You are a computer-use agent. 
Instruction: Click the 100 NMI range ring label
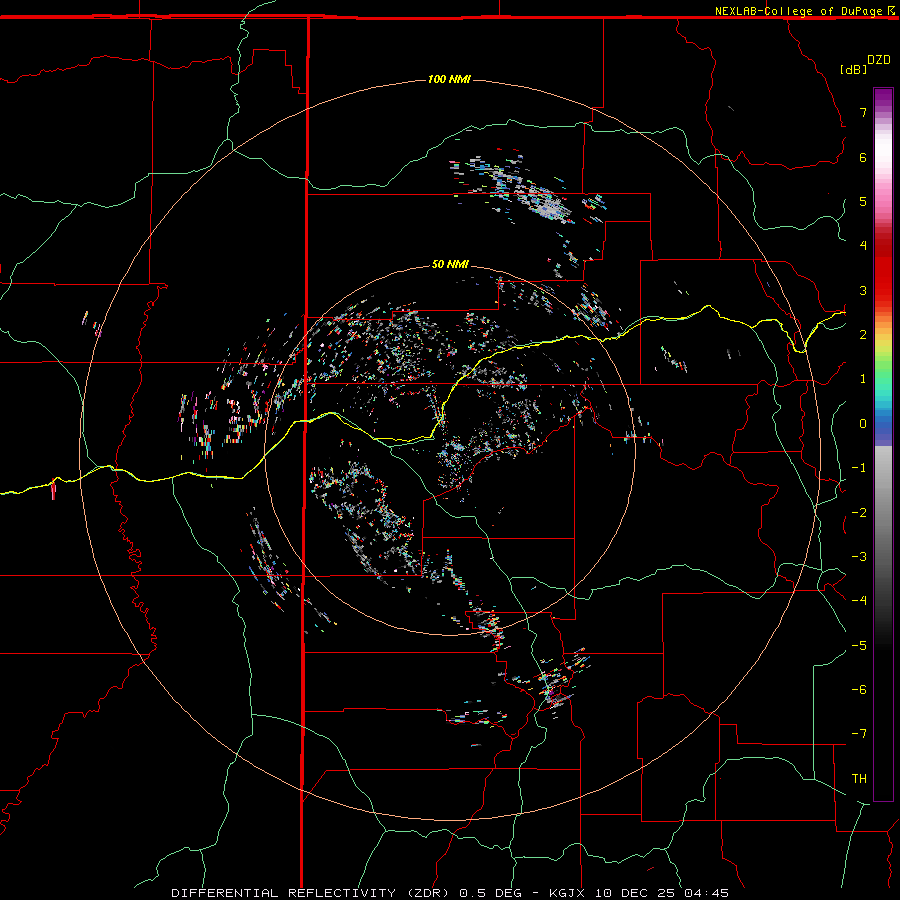(449, 79)
